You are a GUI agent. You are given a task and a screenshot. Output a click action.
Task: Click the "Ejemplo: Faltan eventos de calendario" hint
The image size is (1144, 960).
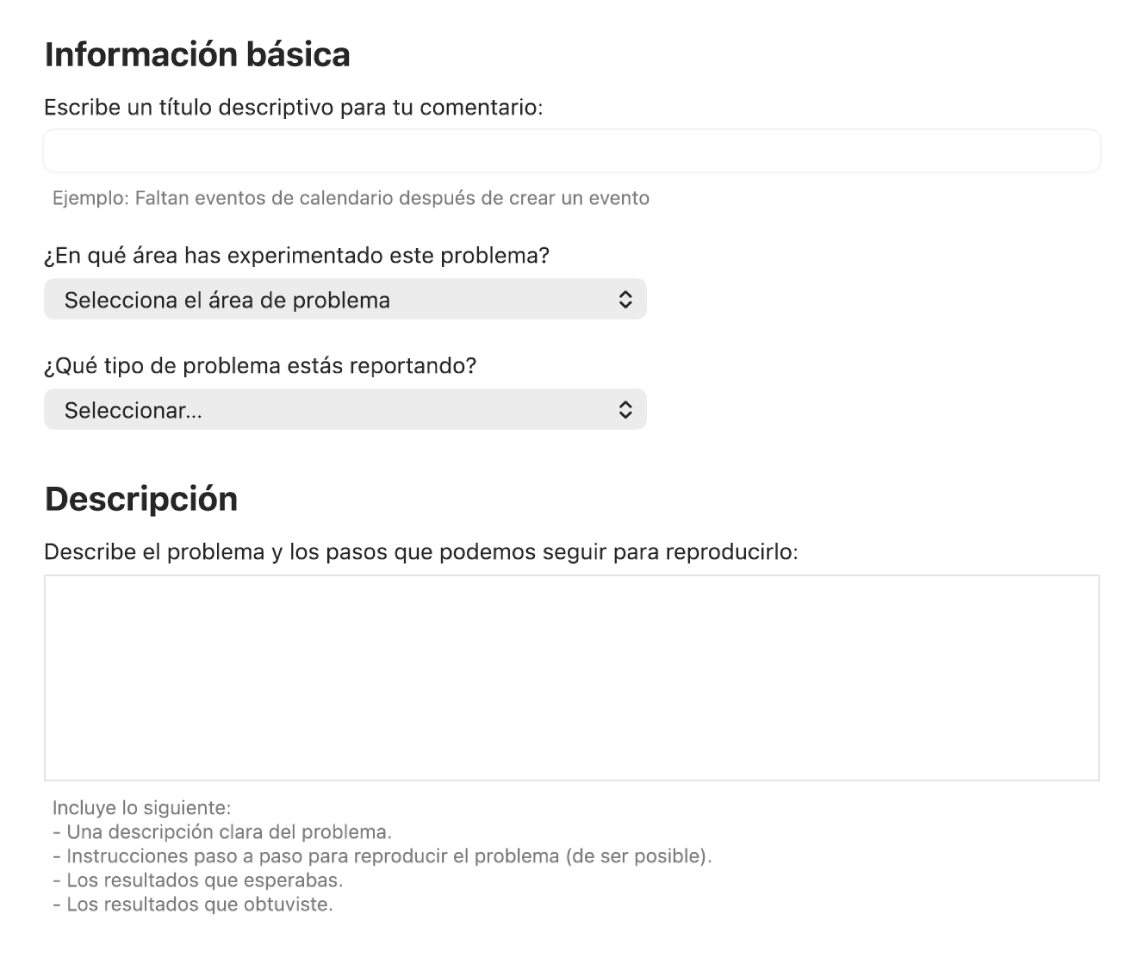tap(351, 198)
